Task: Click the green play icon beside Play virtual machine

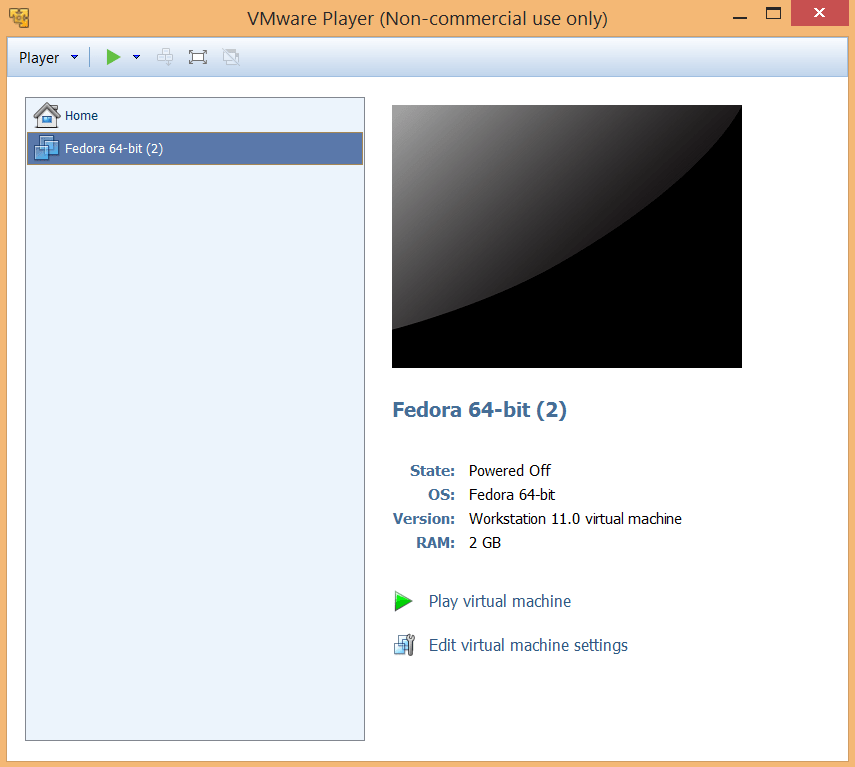Action: [x=403, y=601]
